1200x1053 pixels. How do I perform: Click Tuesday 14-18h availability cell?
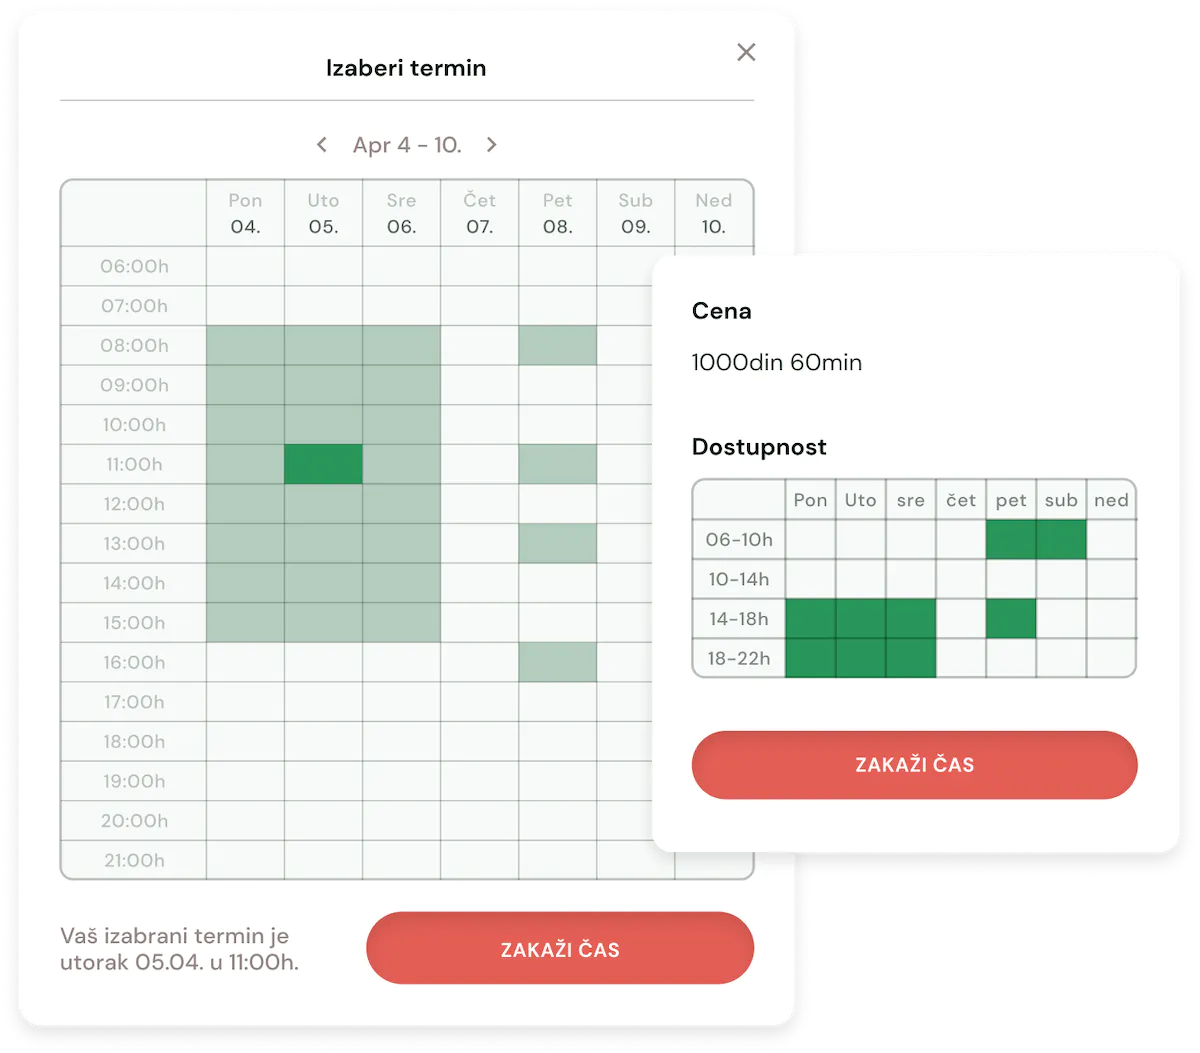tap(860, 618)
